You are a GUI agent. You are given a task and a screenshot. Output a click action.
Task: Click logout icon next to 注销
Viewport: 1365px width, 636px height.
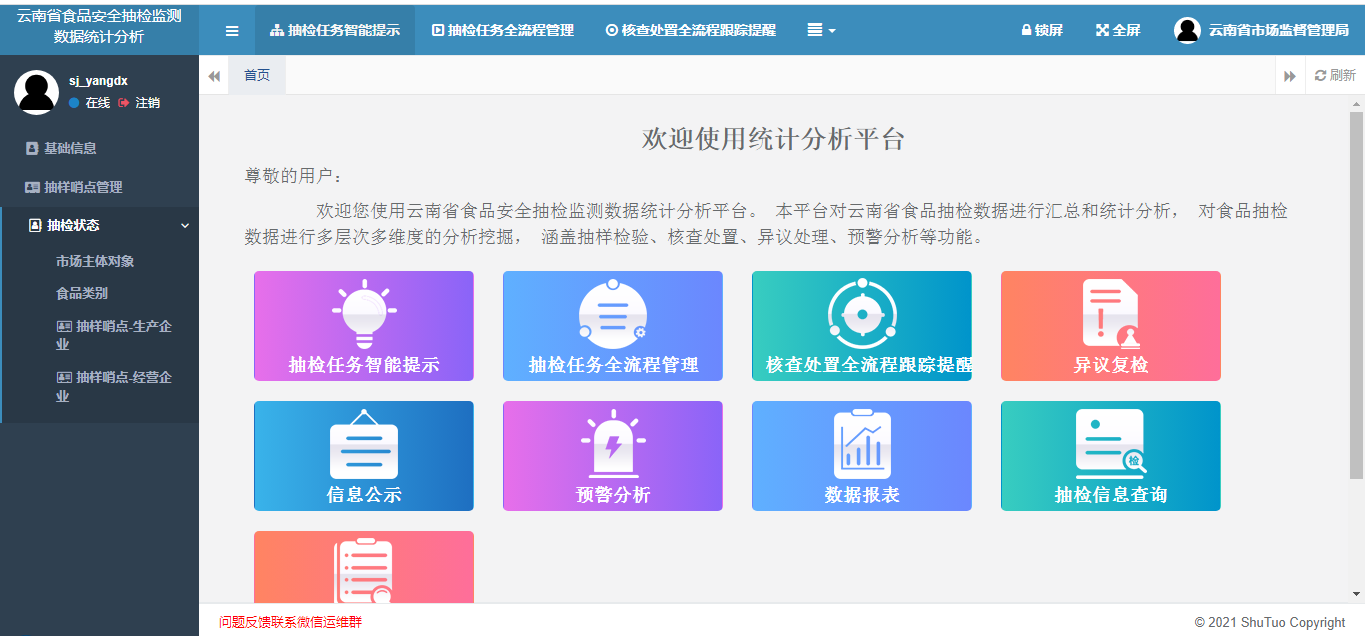pos(124,103)
